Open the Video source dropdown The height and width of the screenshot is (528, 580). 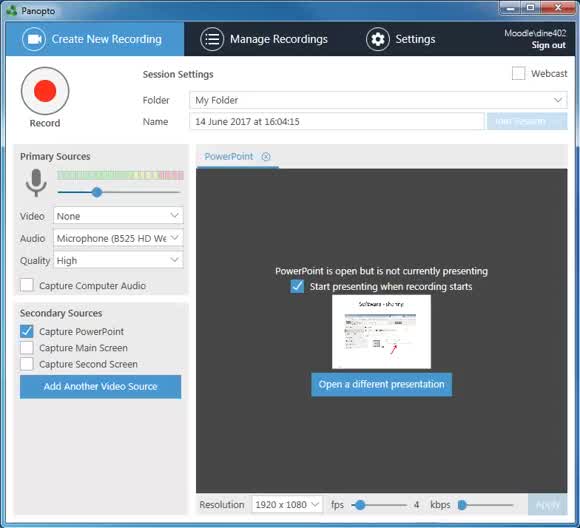pos(118,216)
